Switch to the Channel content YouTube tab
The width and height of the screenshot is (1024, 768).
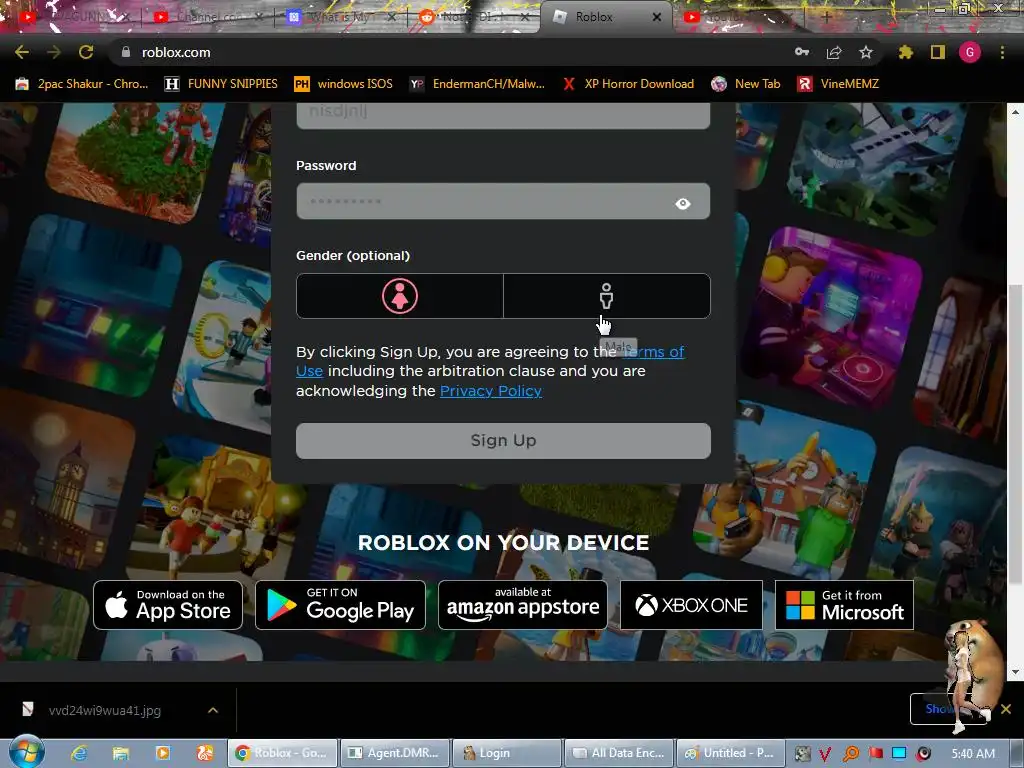coord(208,17)
